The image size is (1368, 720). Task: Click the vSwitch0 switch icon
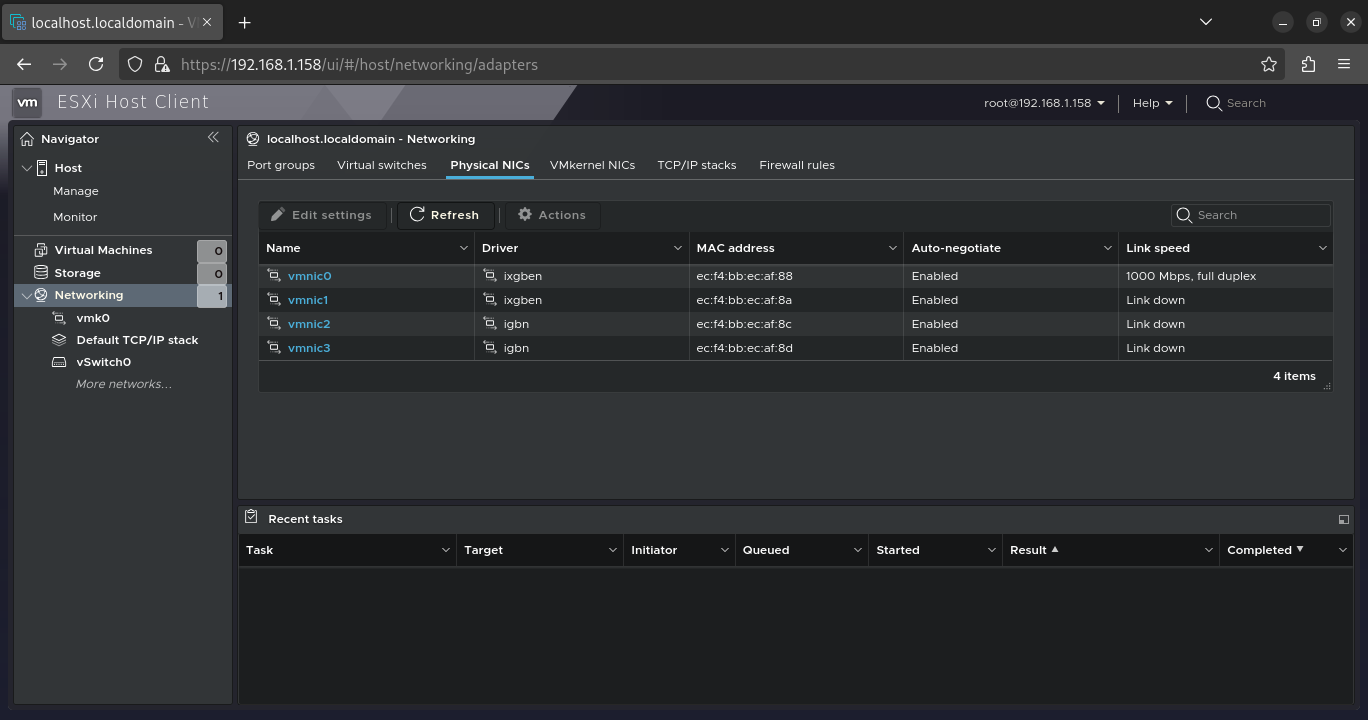pyautogui.click(x=59, y=362)
